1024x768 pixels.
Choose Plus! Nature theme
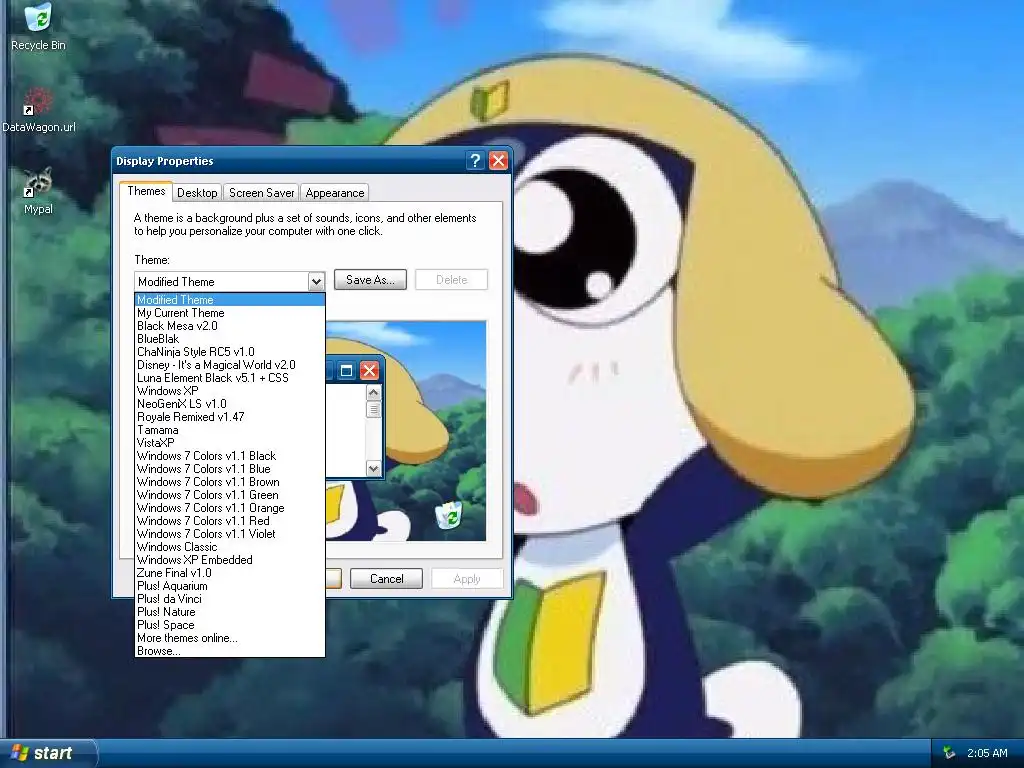click(229, 612)
